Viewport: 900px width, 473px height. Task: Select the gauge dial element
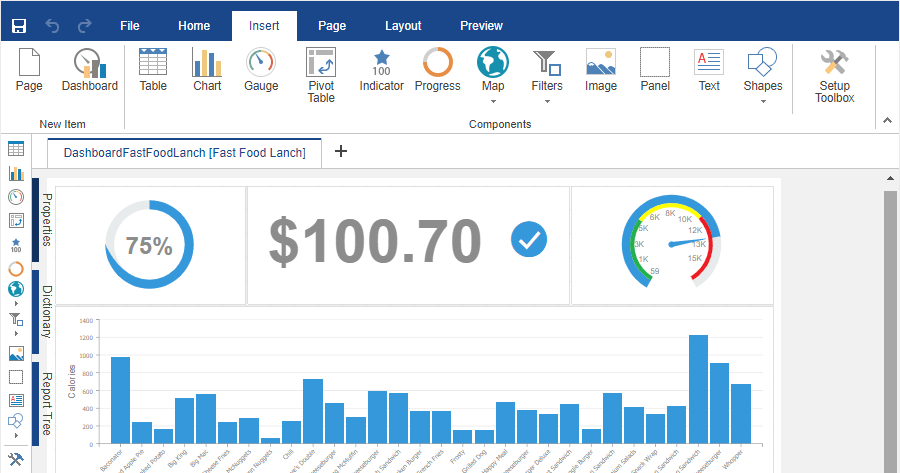click(x=672, y=242)
